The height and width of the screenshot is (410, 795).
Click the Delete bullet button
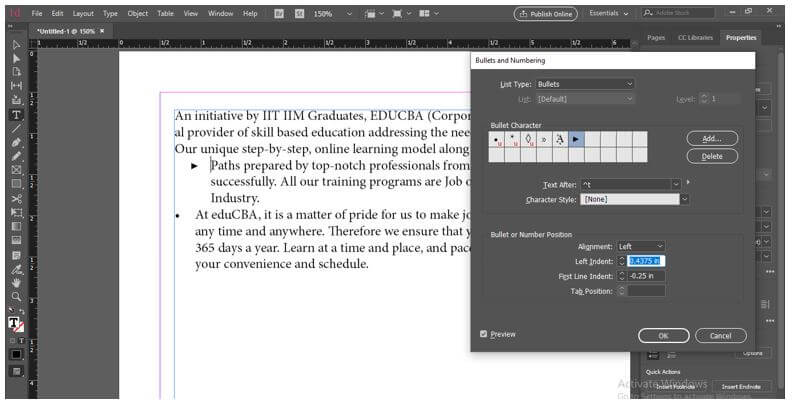point(712,156)
